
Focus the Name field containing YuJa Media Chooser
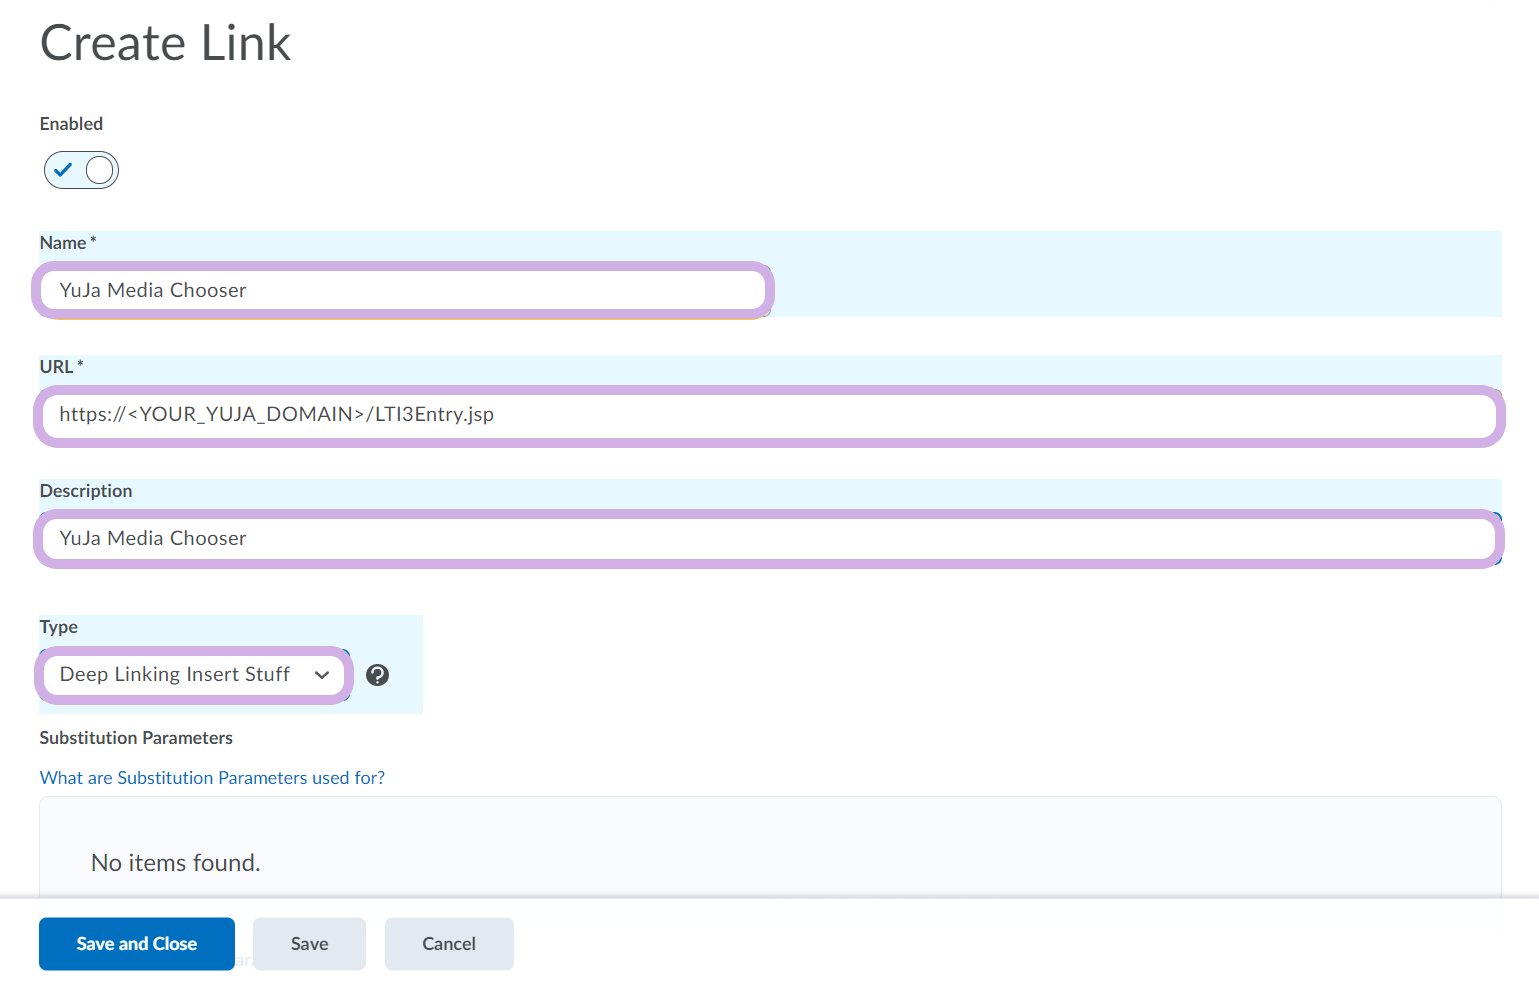coord(402,291)
